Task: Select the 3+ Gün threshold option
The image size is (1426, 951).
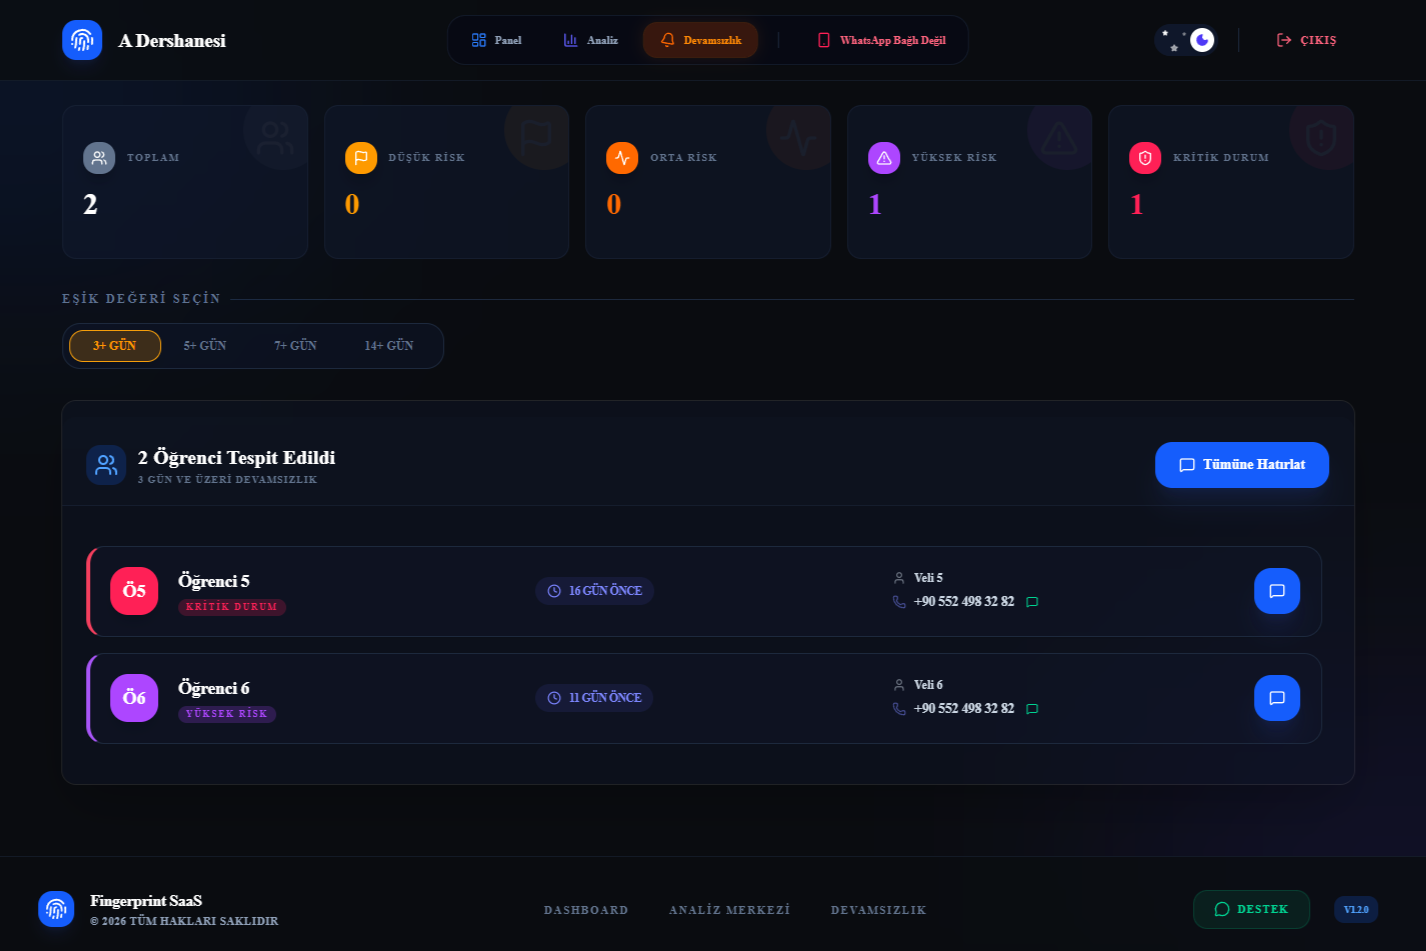Action: 115,346
